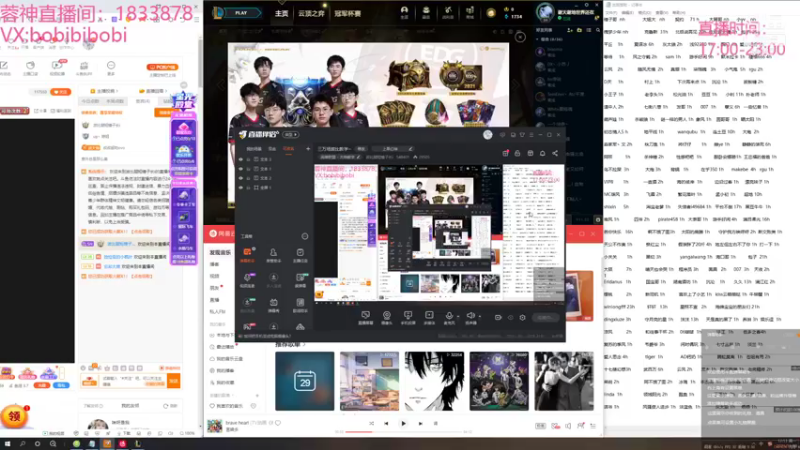Hide the fourth source in streaming app list
800x450 pixels.
tap(241, 187)
